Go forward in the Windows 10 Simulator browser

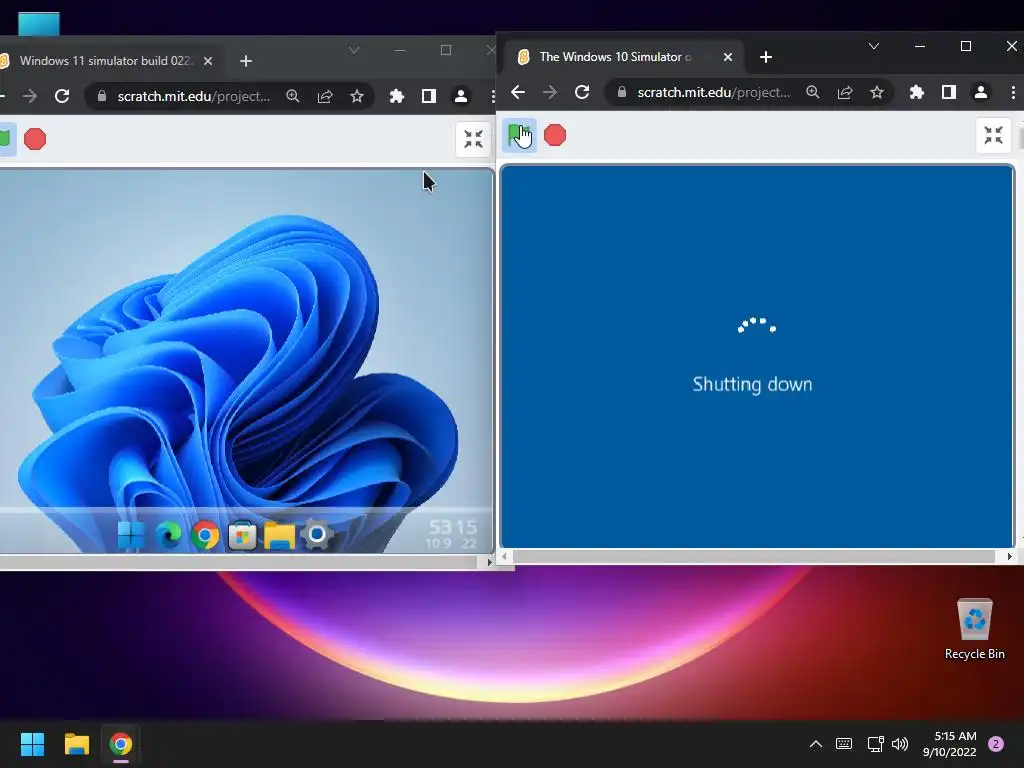tap(550, 92)
